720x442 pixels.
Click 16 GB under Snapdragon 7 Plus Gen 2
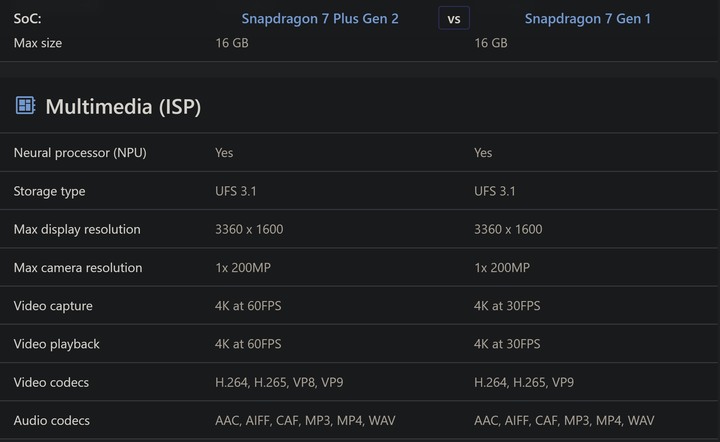pos(232,43)
